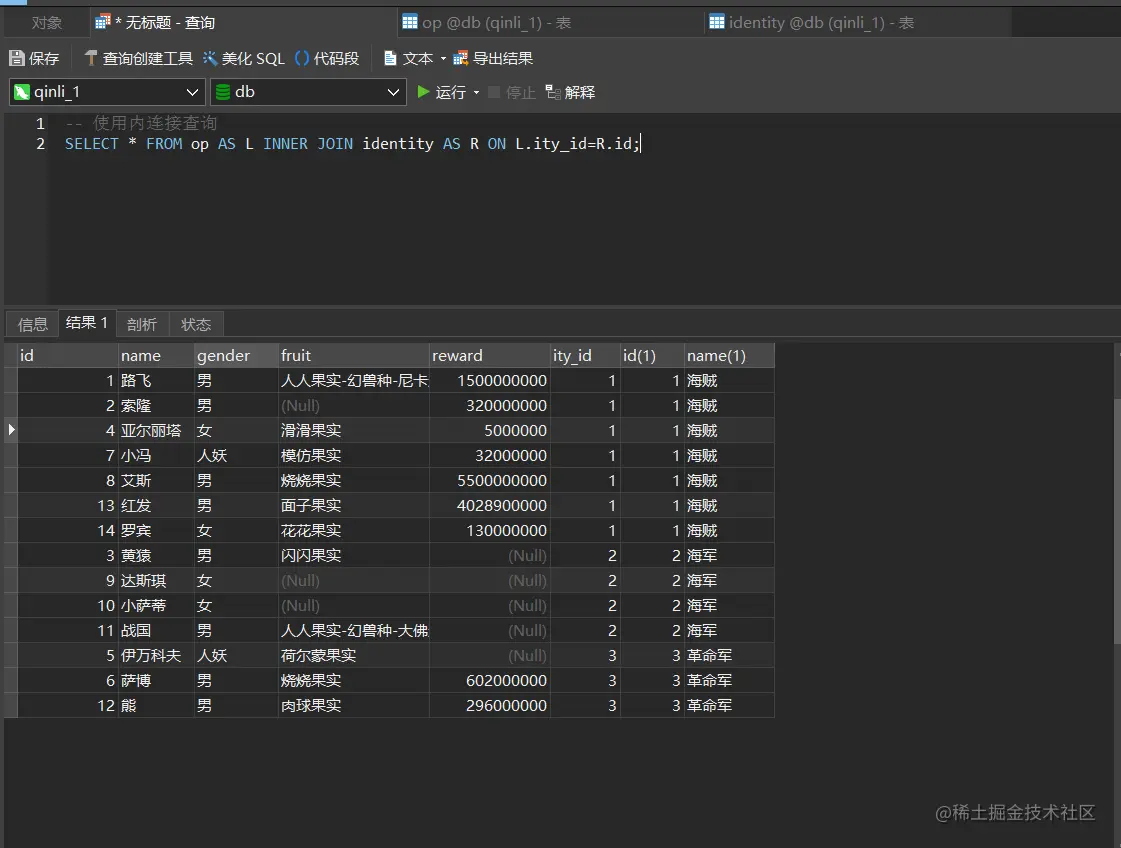Viewport: 1121px width, 848px height.
Task: Click the reward column header
Action: (x=490, y=355)
